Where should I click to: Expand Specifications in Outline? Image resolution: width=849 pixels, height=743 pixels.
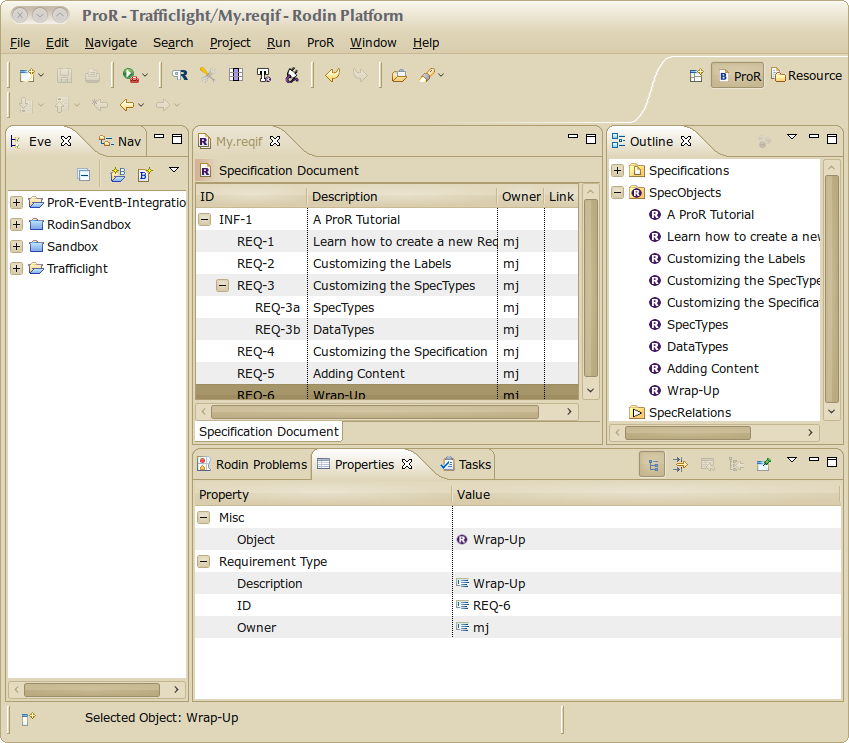coord(617,171)
